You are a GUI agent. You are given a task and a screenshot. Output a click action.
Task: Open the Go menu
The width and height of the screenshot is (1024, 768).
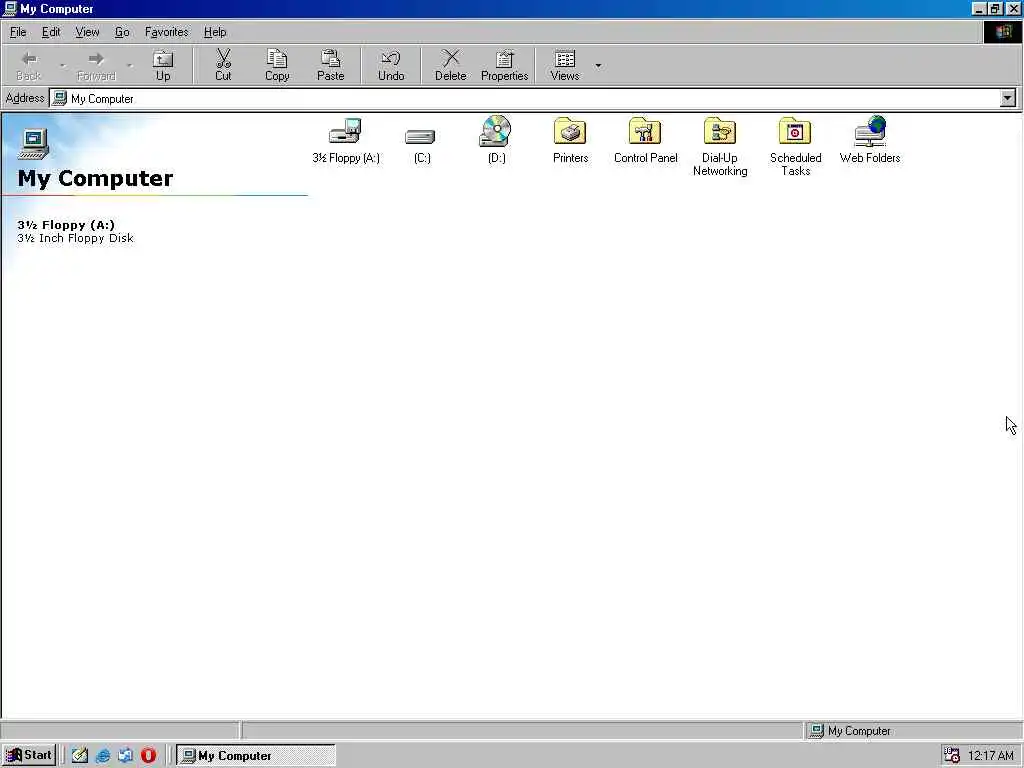[x=122, y=32]
